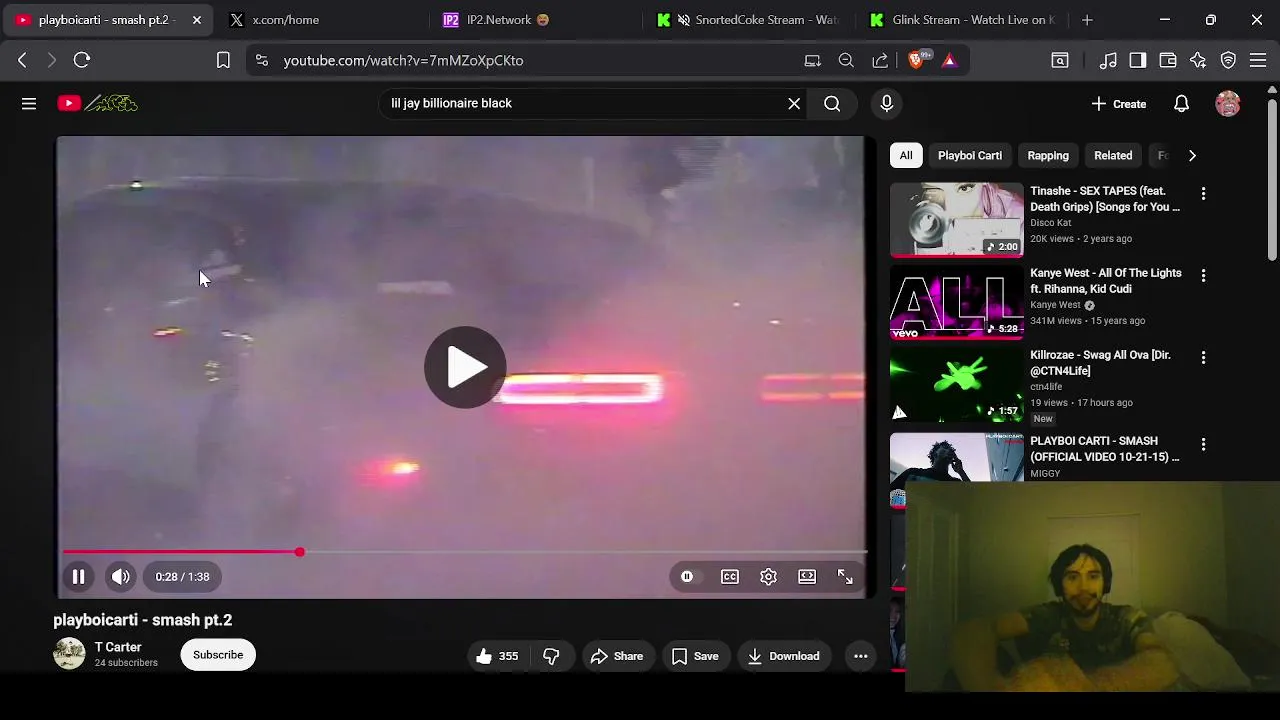The height and width of the screenshot is (720, 1280).
Task: Open the Create menu
Action: [x=1119, y=104]
